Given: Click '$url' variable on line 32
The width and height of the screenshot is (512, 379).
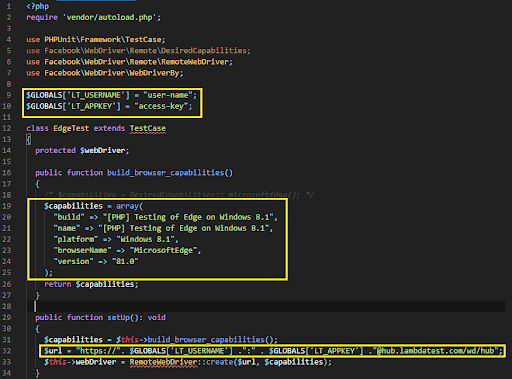Looking at the screenshot, I should tap(53, 351).
